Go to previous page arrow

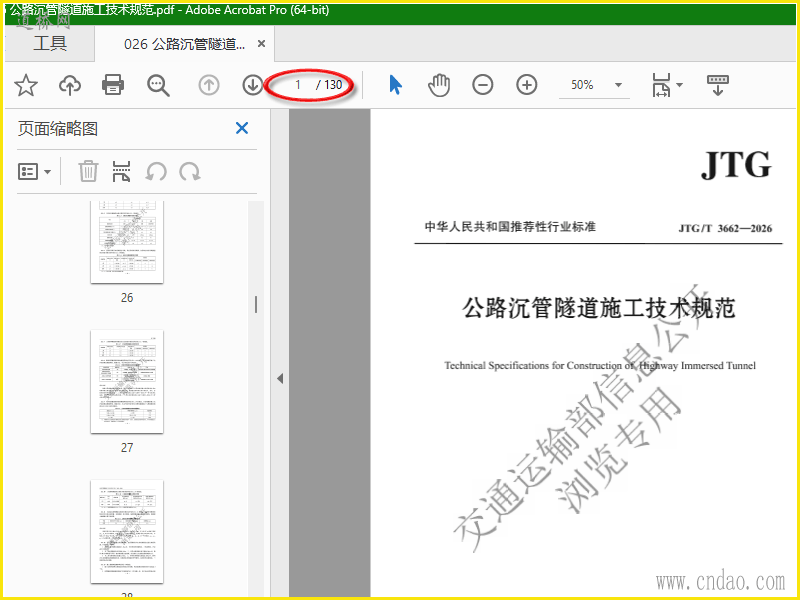(x=209, y=85)
